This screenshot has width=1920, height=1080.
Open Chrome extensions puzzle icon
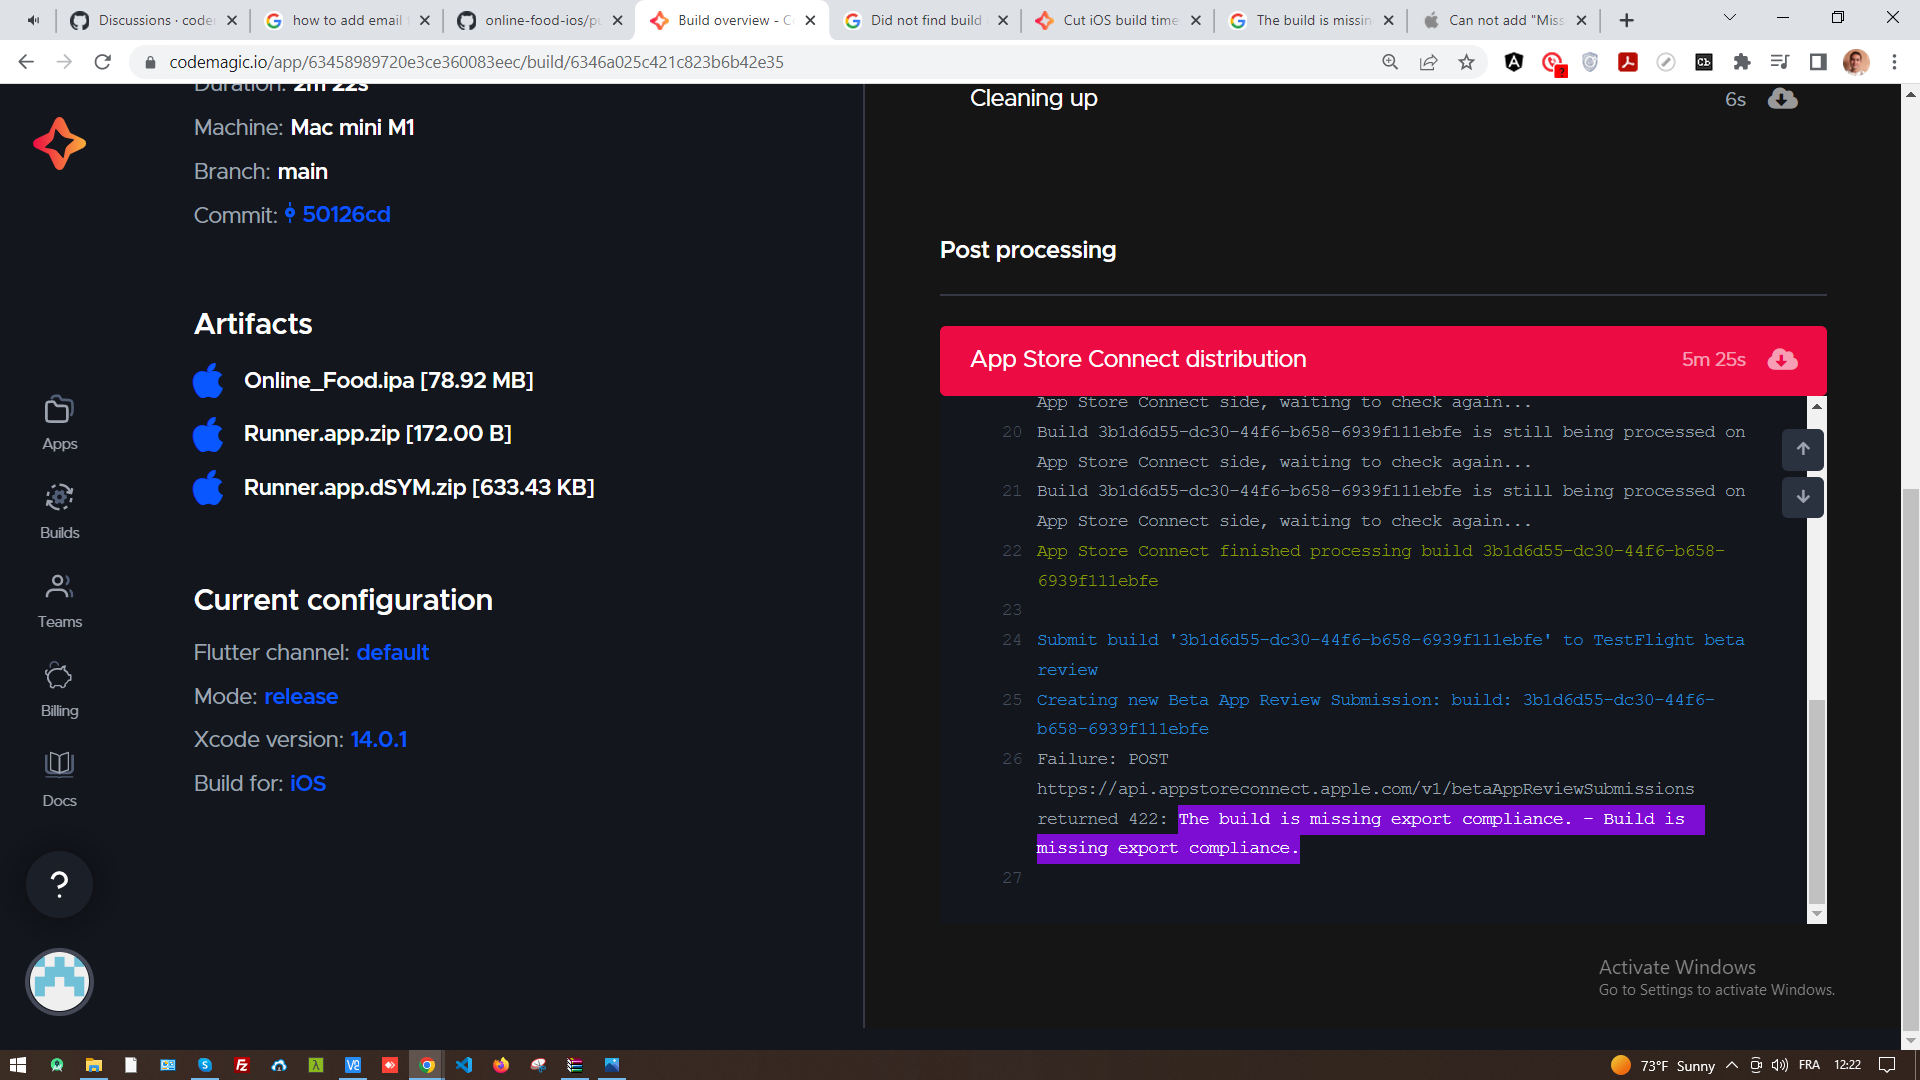[1742, 62]
